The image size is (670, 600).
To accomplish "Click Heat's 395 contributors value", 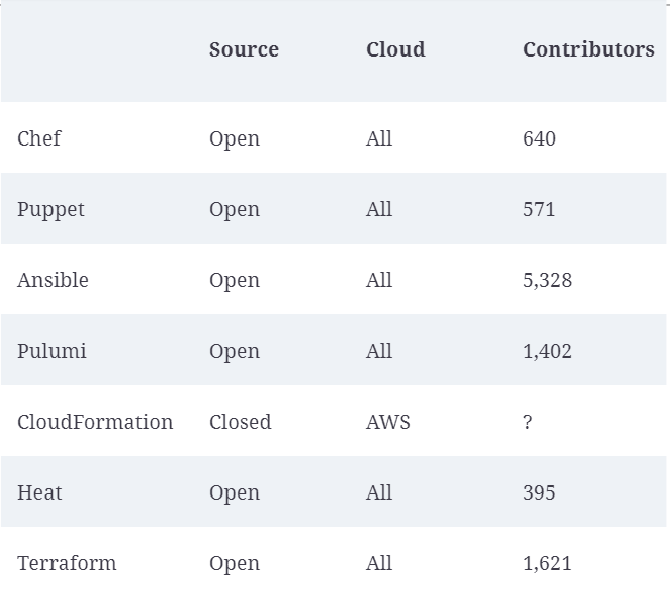I will [x=539, y=493].
